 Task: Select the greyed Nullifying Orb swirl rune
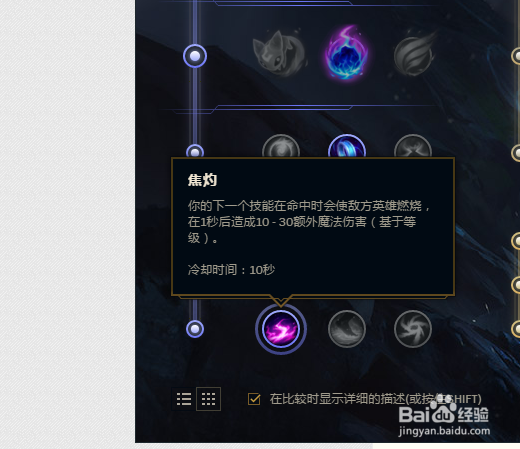[x=281, y=146]
